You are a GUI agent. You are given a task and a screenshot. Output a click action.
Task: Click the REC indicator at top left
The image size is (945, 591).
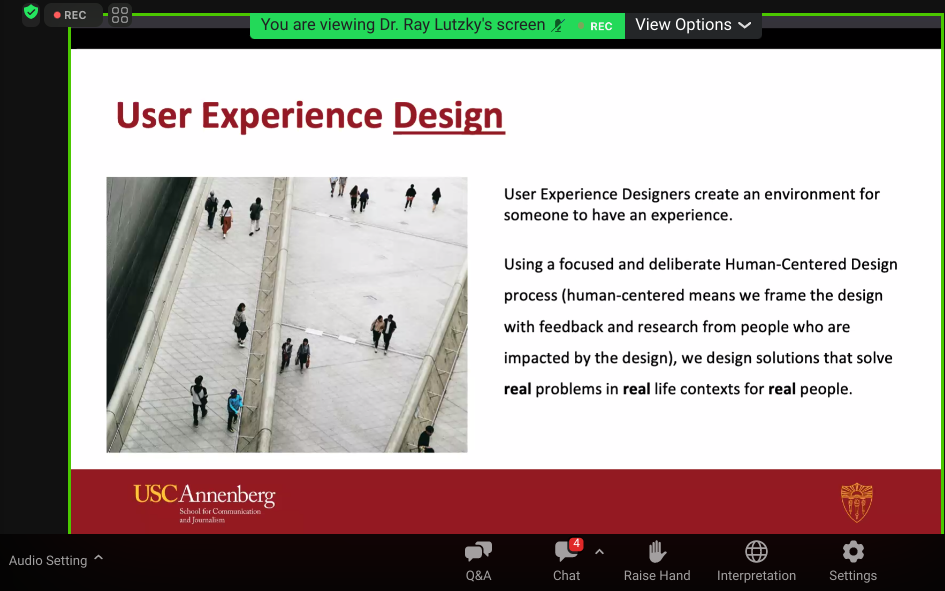tap(71, 15)
